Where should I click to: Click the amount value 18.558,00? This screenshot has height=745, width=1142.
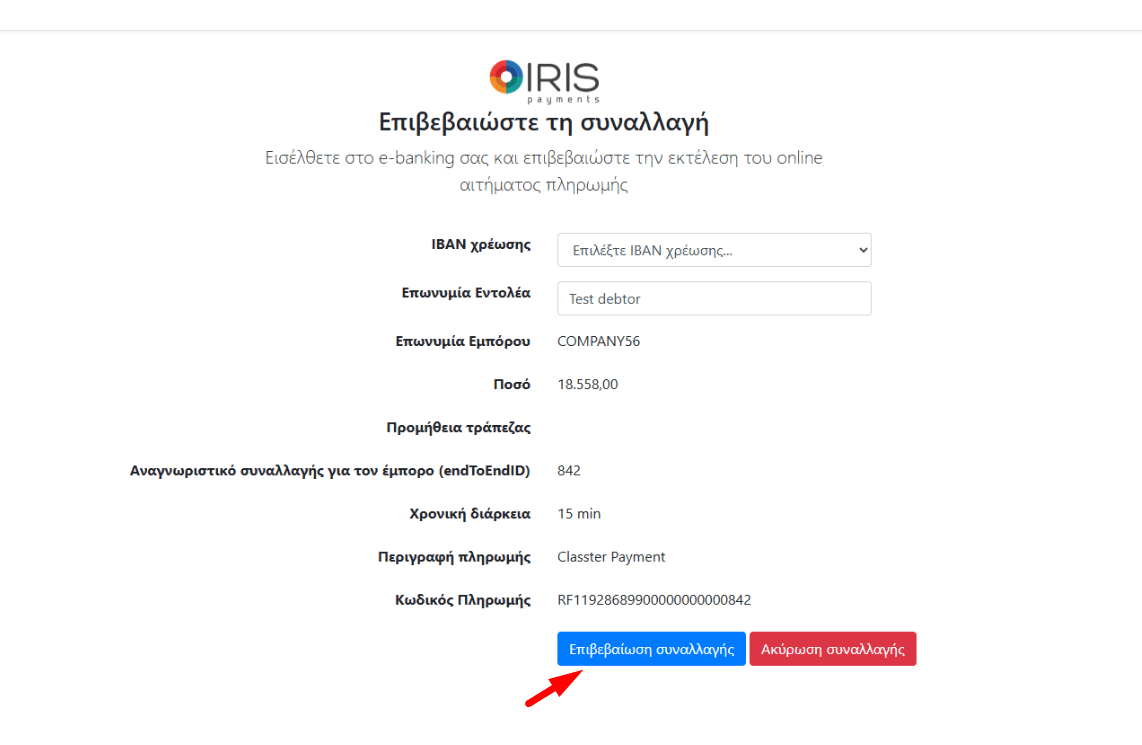pyautogui.click(x=587, y=384)
